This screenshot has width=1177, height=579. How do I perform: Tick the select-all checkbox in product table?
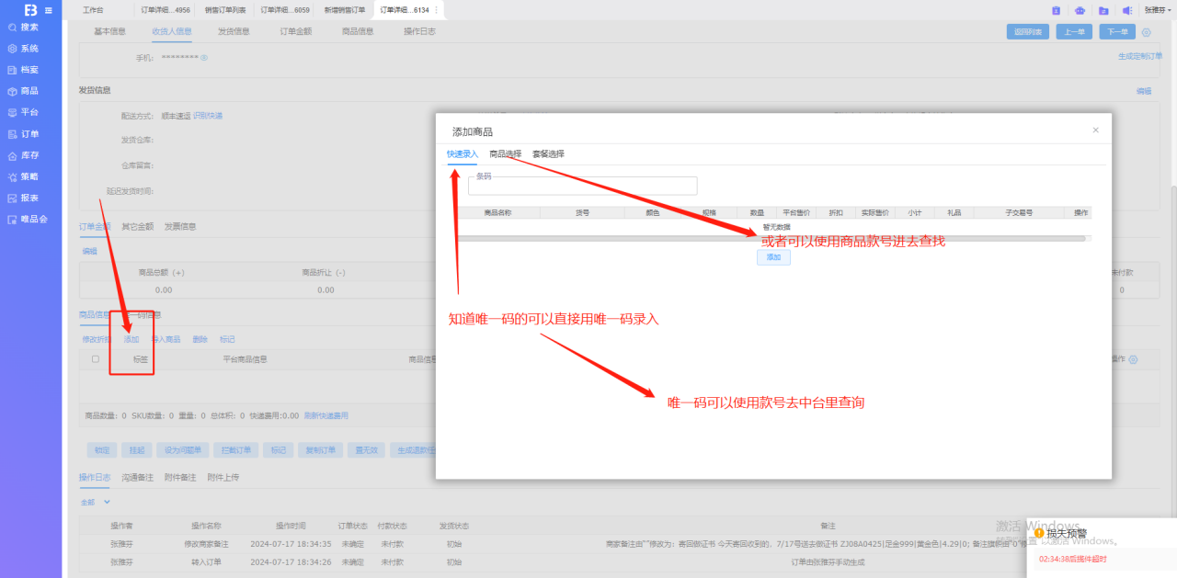click(x=96, y=359)
